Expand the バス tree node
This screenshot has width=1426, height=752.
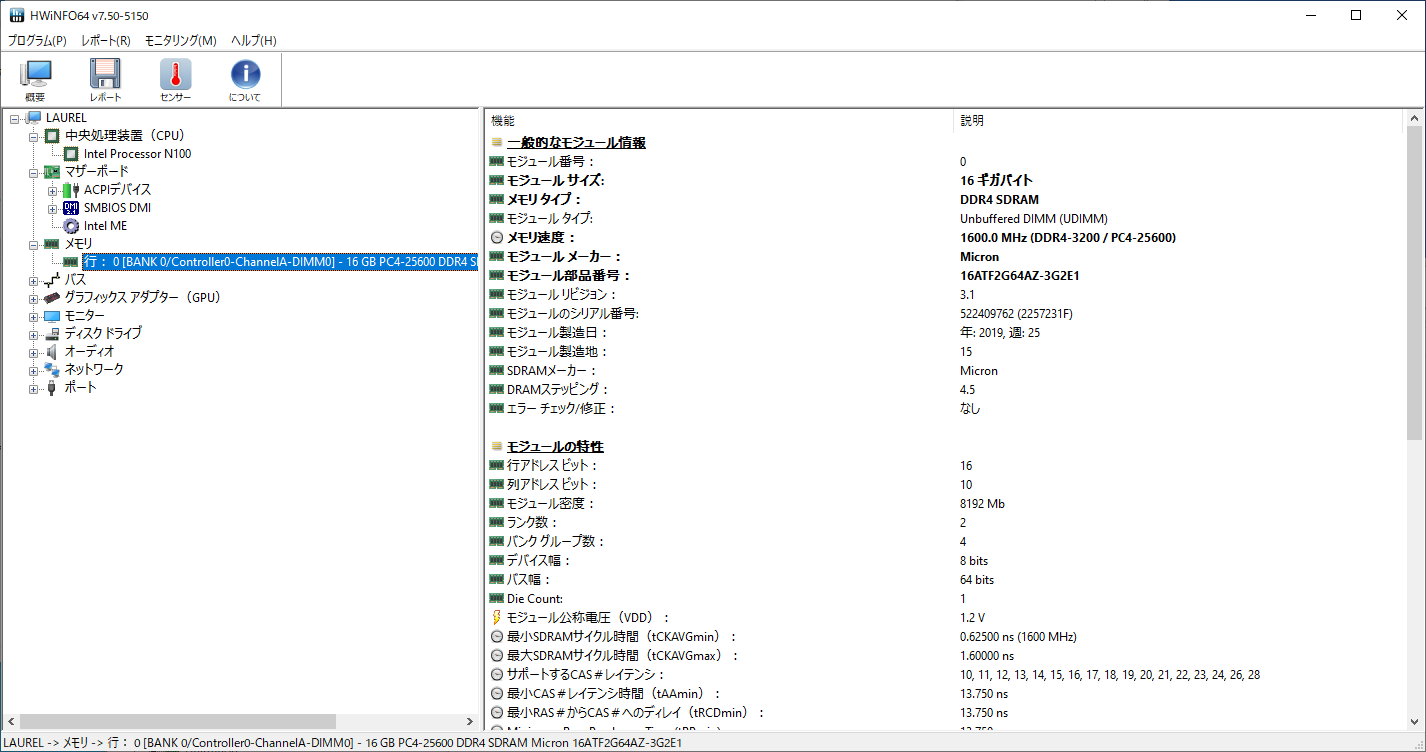34,280
